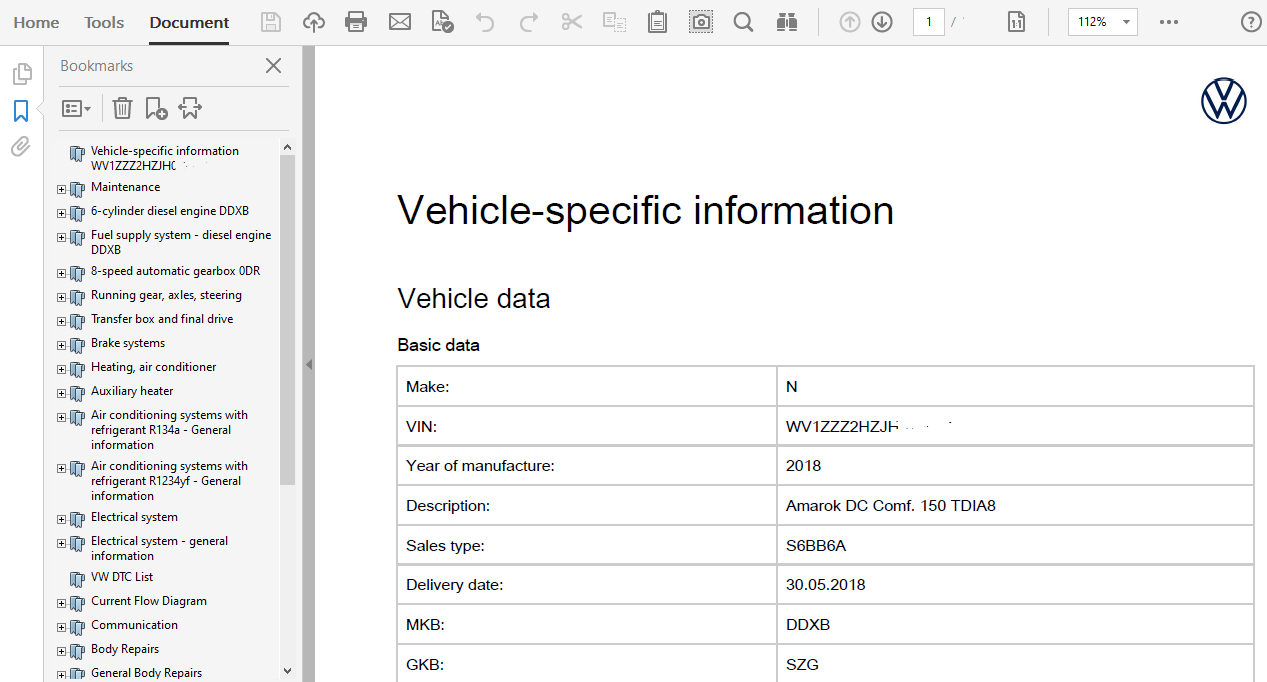
Task: Toggle the Bookmarks panel ribbon icon
Action: pos(20,111)
